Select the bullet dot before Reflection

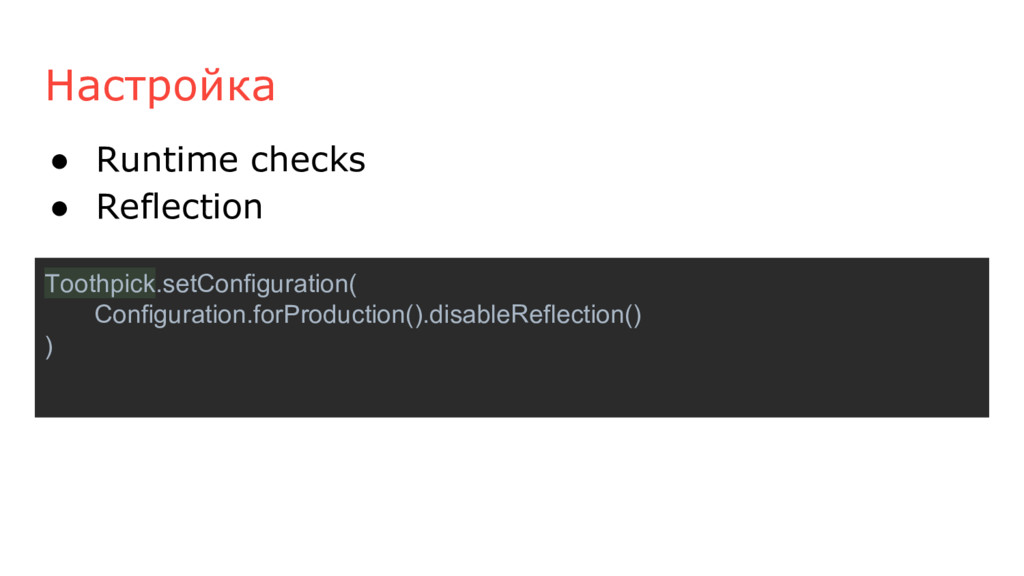(59, 208)
